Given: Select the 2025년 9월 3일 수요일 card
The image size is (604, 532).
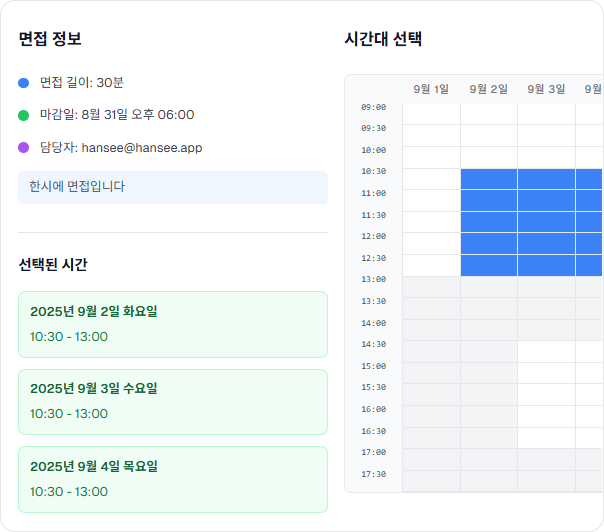Looking at the screenshot, I should click(173, 402).
